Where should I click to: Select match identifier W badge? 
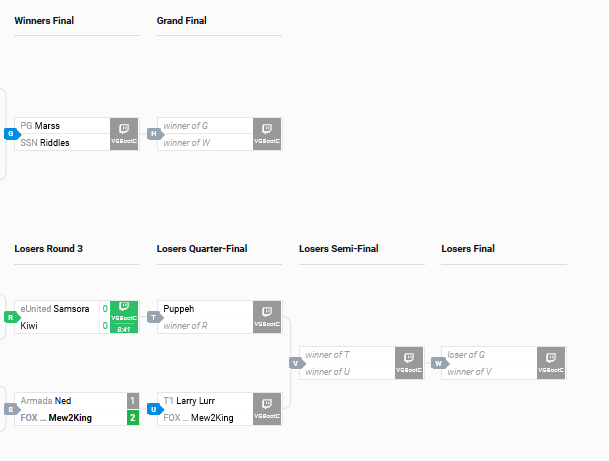[440, 364]
